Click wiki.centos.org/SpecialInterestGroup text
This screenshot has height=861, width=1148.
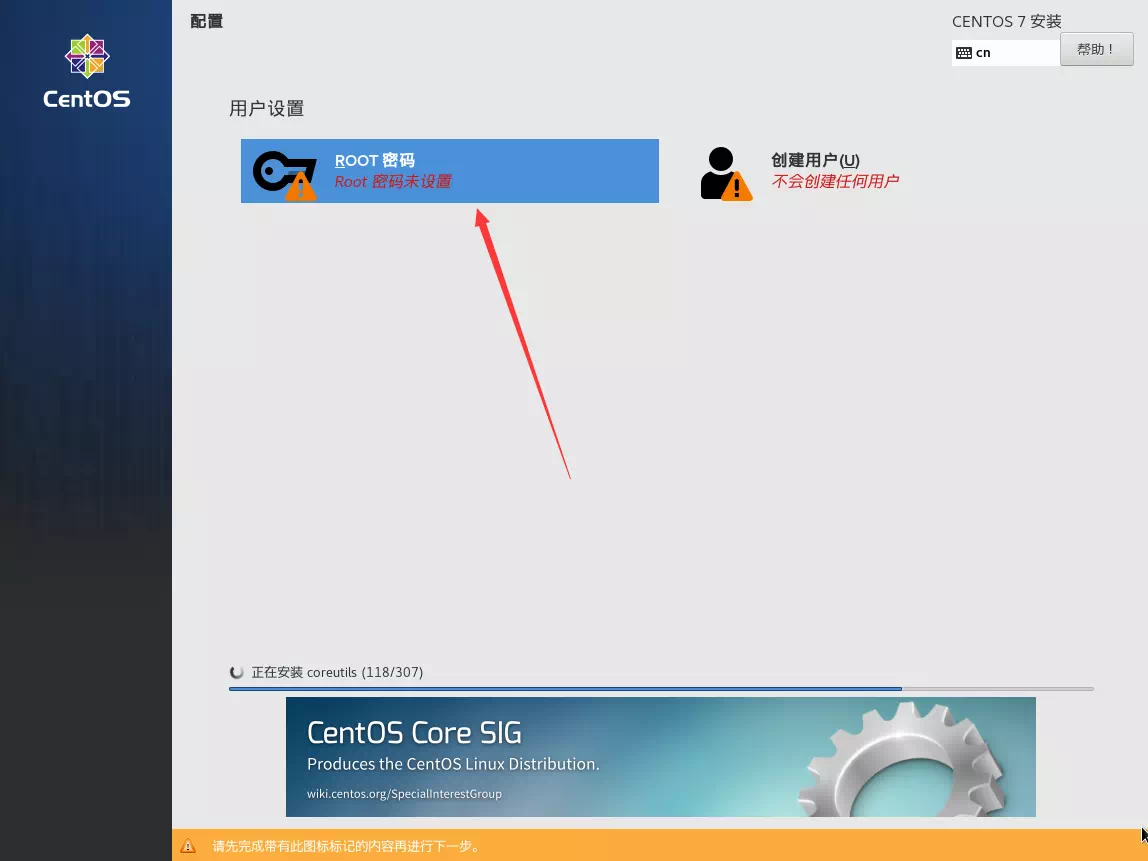(404, 794)
